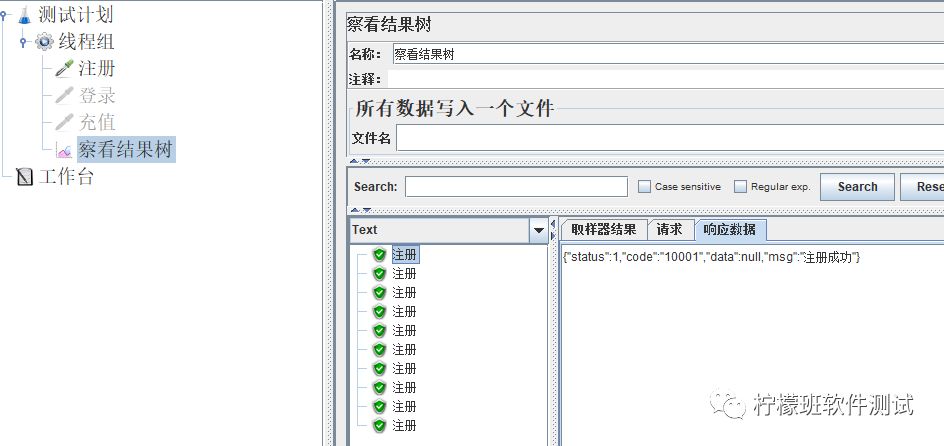The image size is (944, 446).
Task: Collapse search panel arrows below Search field
Action: pyautogui.click(x=361, y=210)
